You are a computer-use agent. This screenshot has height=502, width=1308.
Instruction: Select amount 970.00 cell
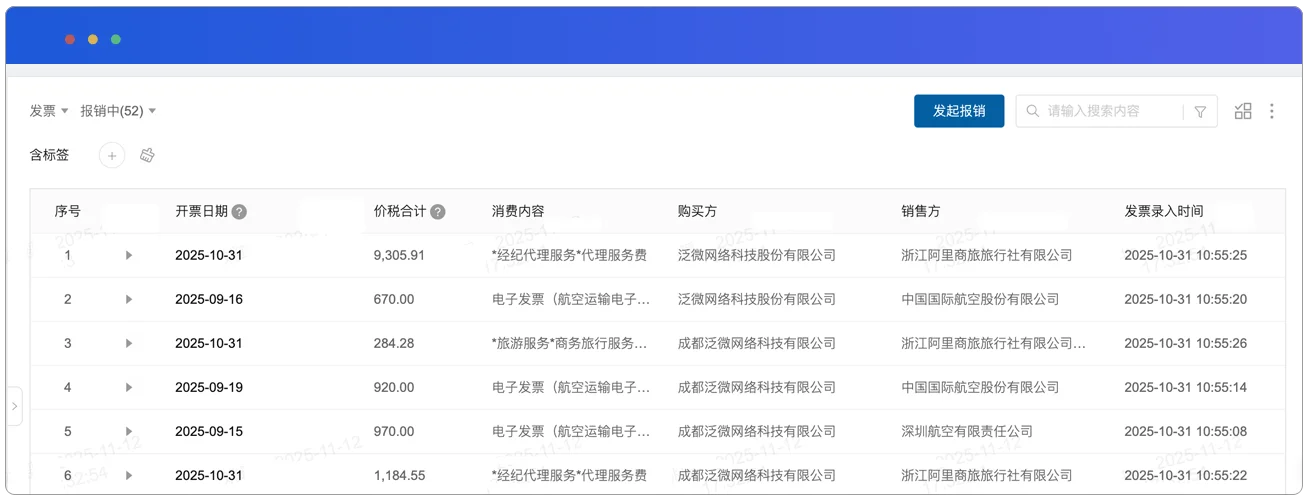394,431
